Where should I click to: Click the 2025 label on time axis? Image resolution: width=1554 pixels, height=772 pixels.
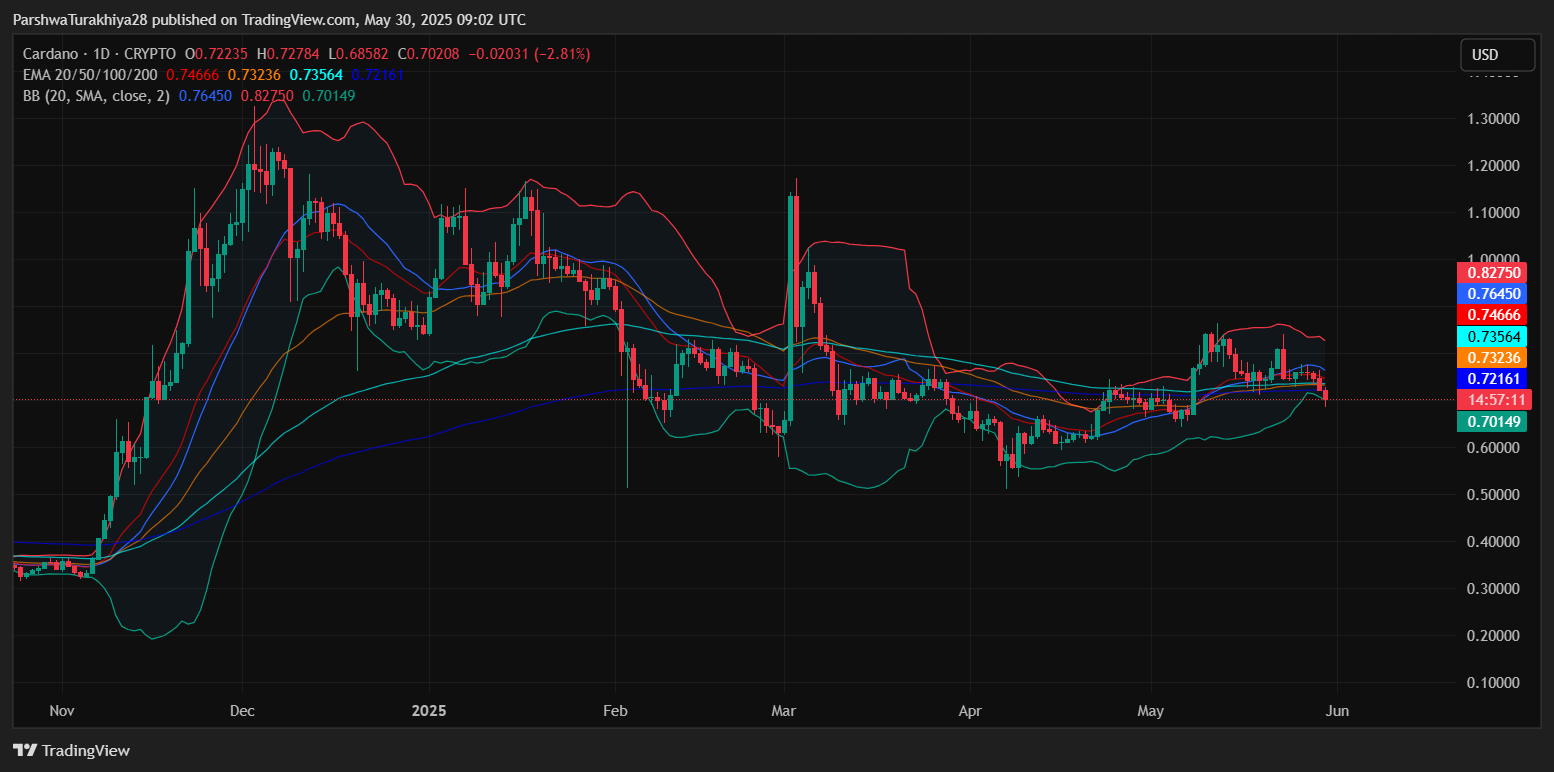(429, 712)
